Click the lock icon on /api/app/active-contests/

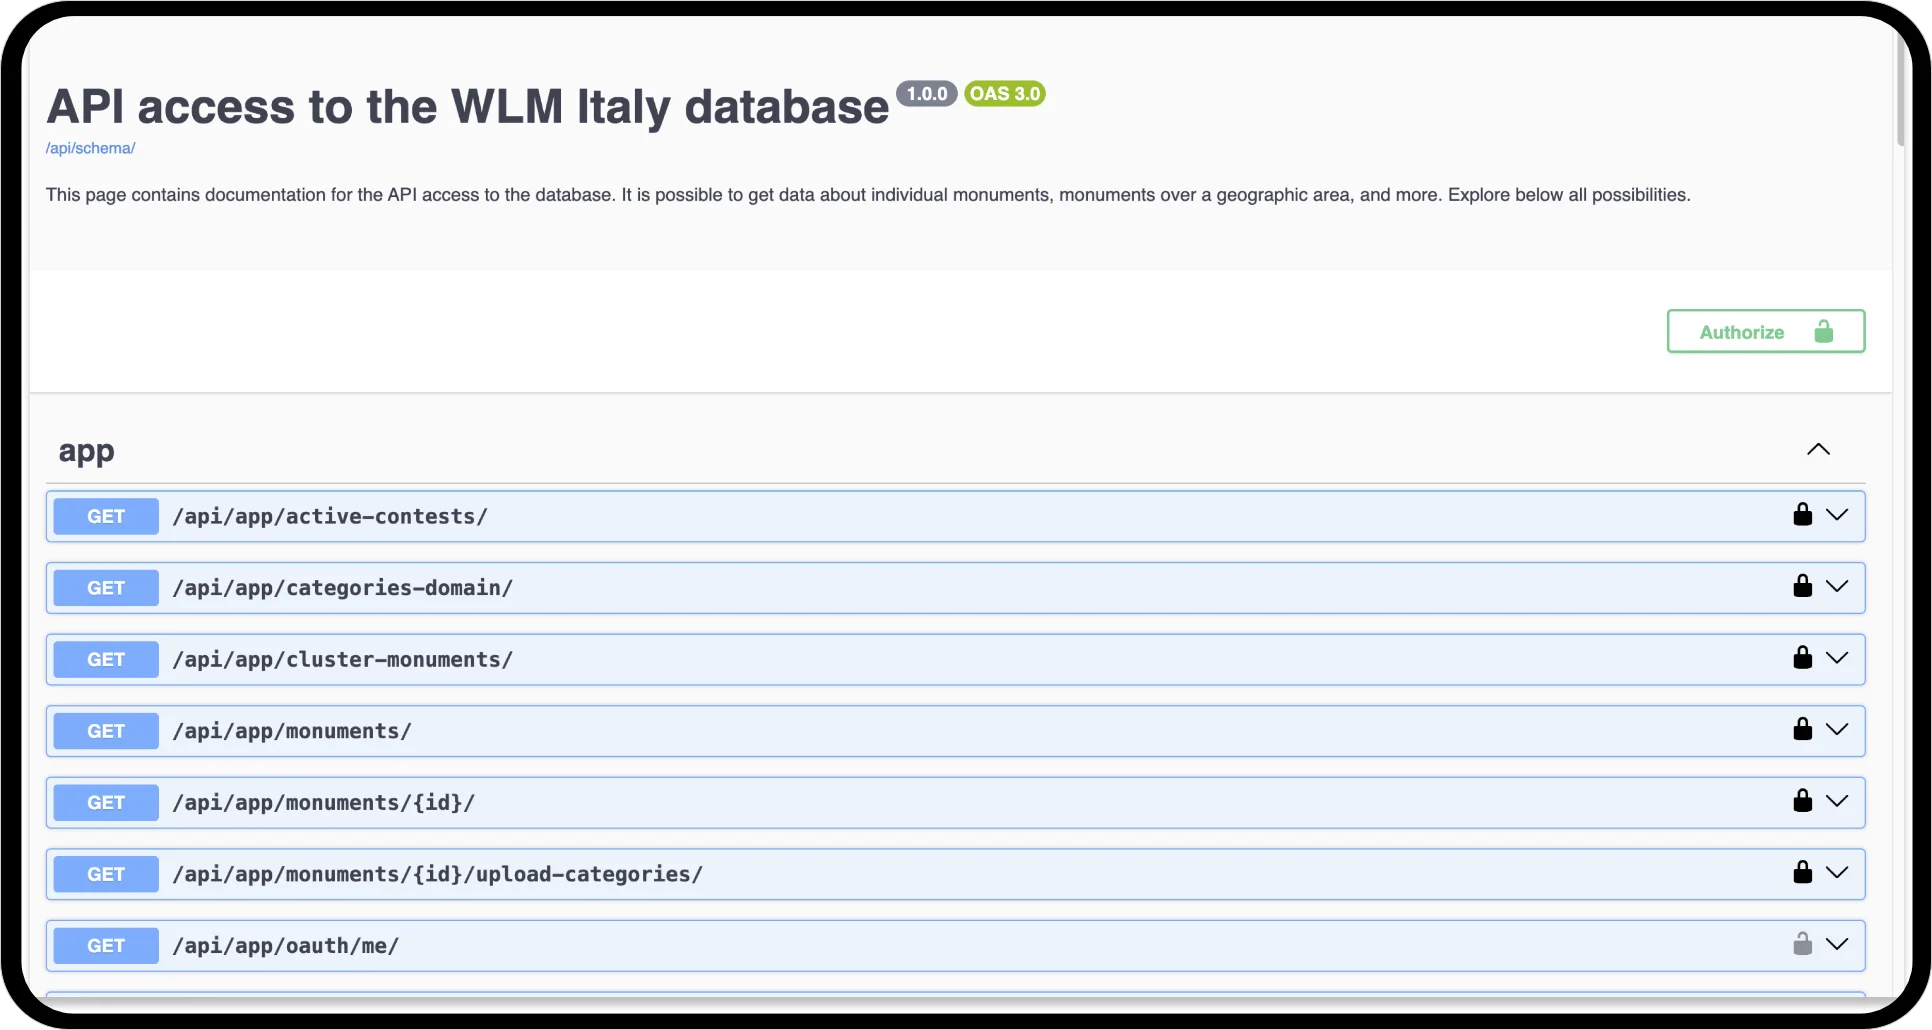tap(1802, 514)
